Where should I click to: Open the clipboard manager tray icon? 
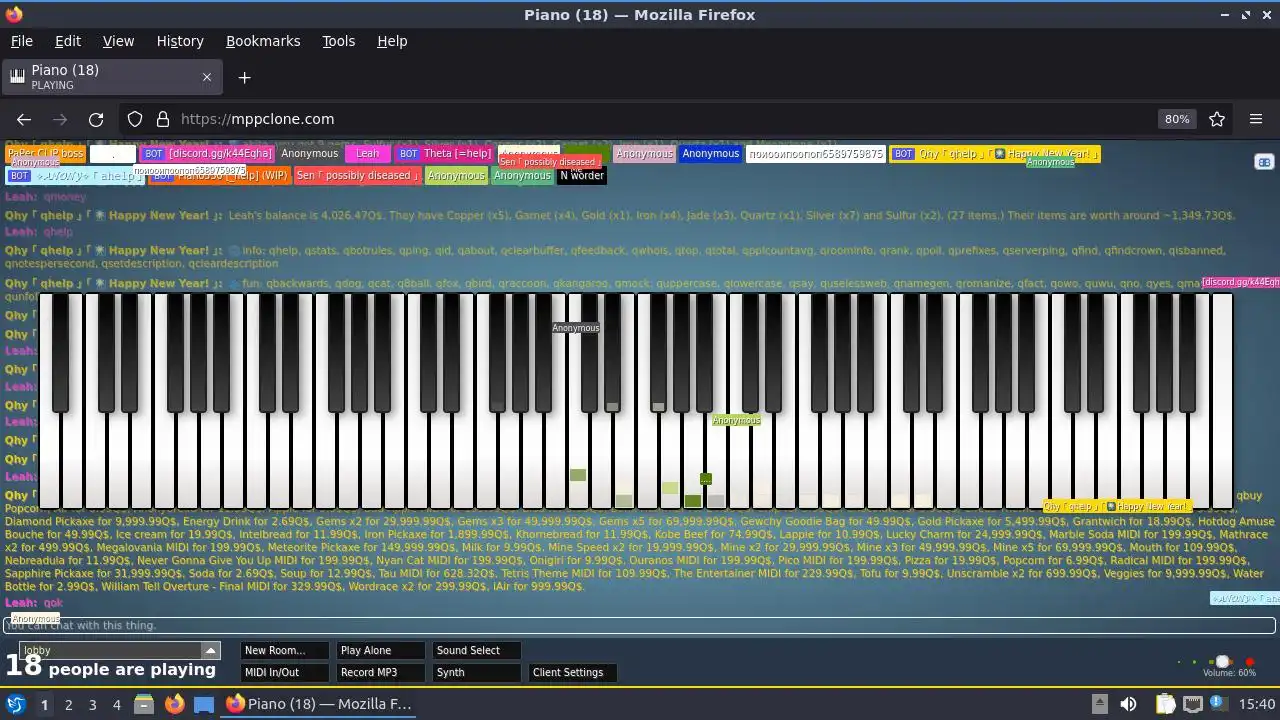pyautogui.click(x=1165, y=704)
